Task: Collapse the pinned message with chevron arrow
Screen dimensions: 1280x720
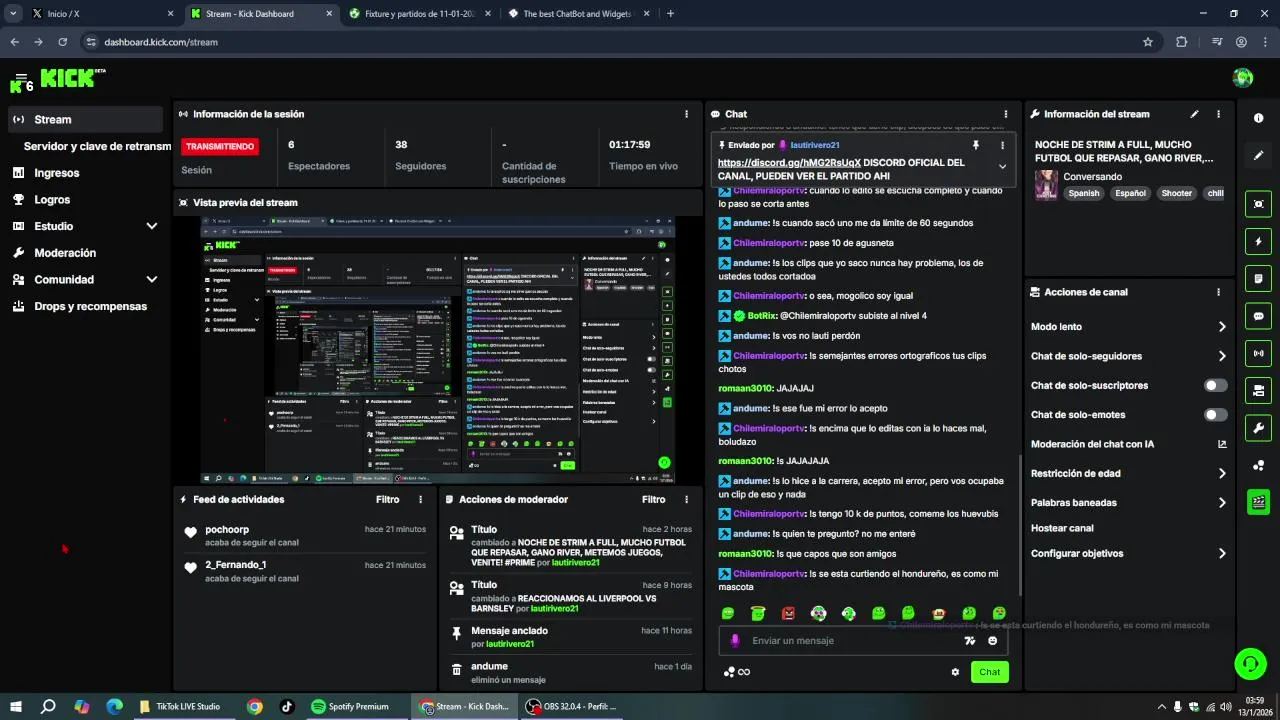Action: tap(1002, 166)
